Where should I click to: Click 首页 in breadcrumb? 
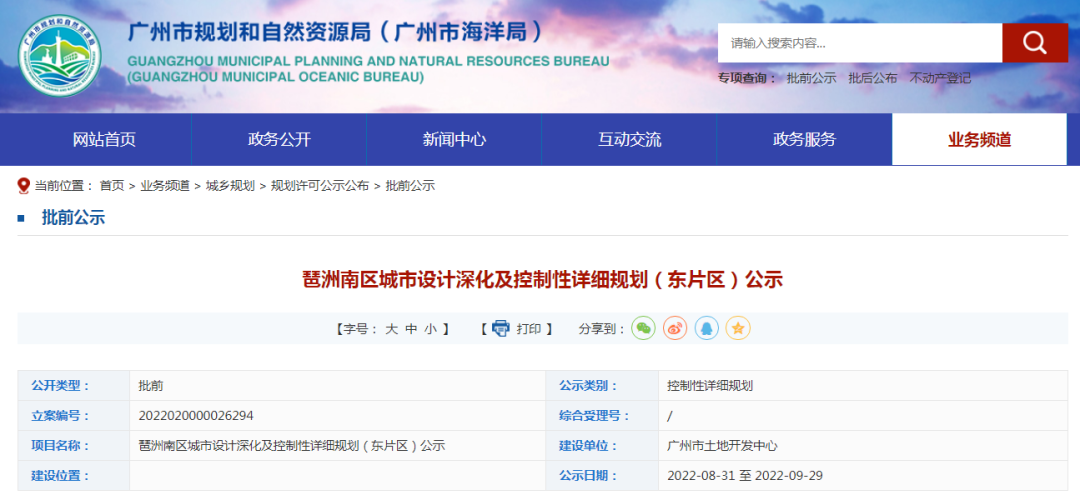112,186
